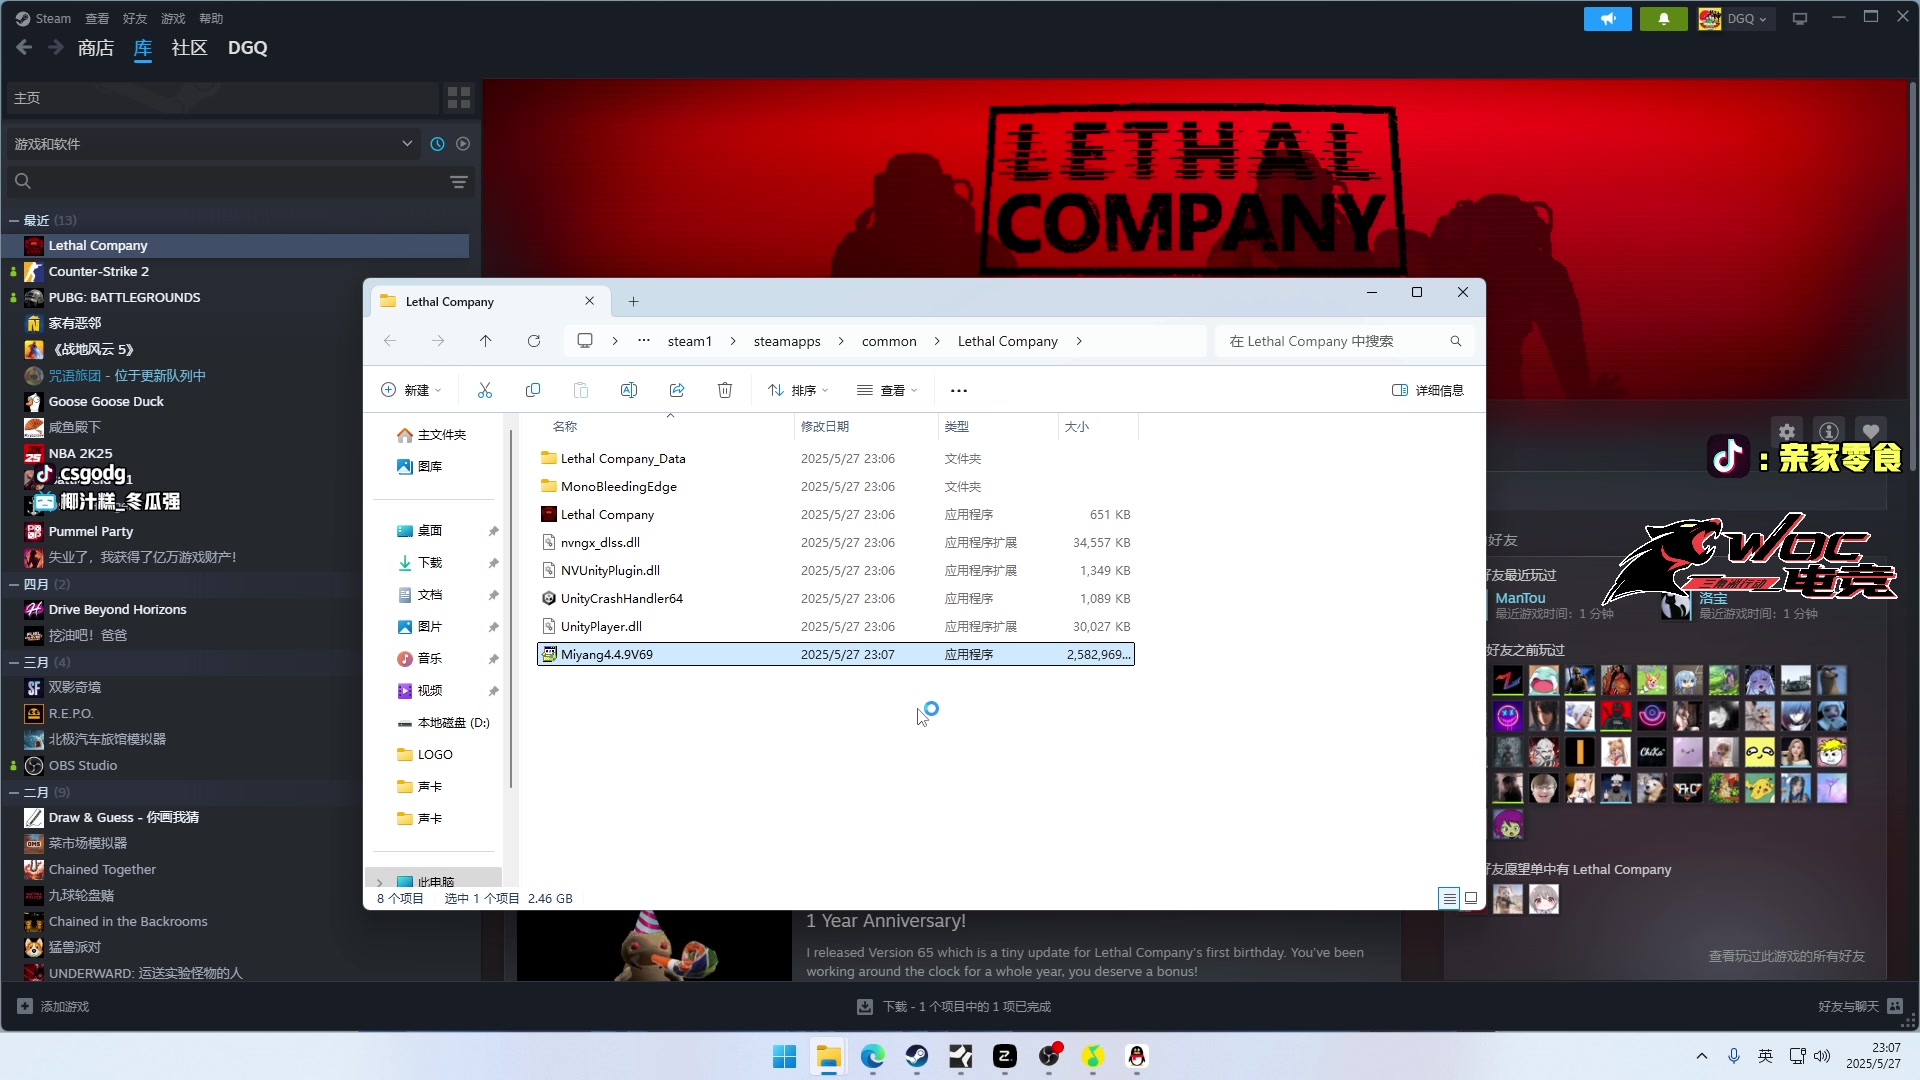This screenshot has height=1080, width=1920.
Task: Click 查看玩过此游戏的所有好友 link
Action: [1786, 956]
